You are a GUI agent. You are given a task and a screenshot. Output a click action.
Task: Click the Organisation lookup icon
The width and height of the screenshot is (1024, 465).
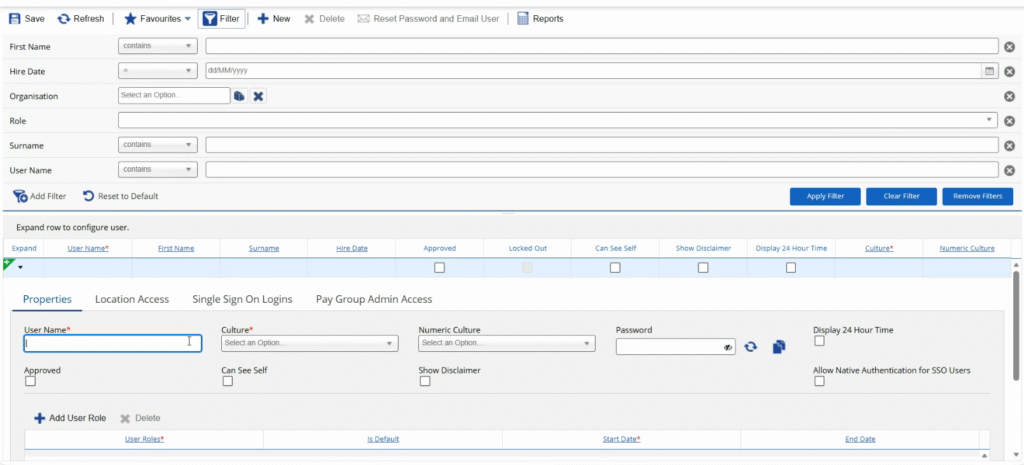click(x=239, y=96)
